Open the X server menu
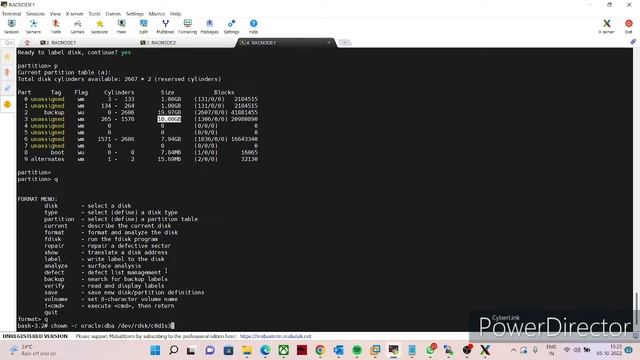 coord(75,13)
